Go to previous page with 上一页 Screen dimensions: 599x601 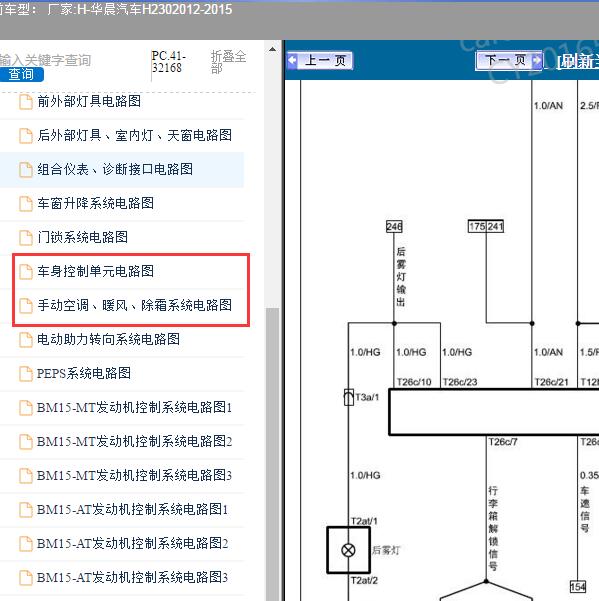[320, 61]
